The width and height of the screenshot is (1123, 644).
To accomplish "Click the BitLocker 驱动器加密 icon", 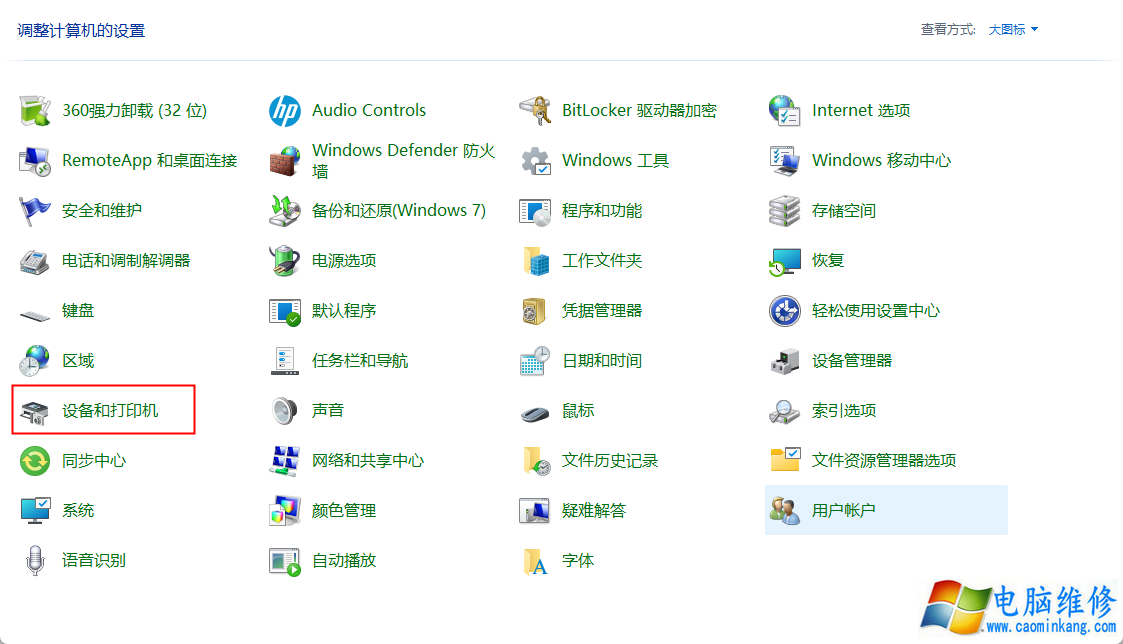I will [x=534, y=110].
